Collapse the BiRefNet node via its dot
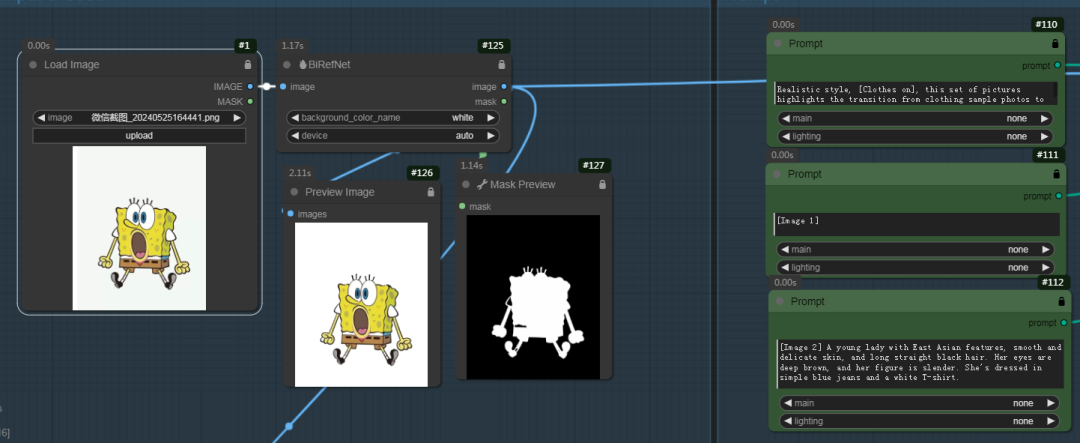The image size is (1080, 443). [x=287, y=65]
